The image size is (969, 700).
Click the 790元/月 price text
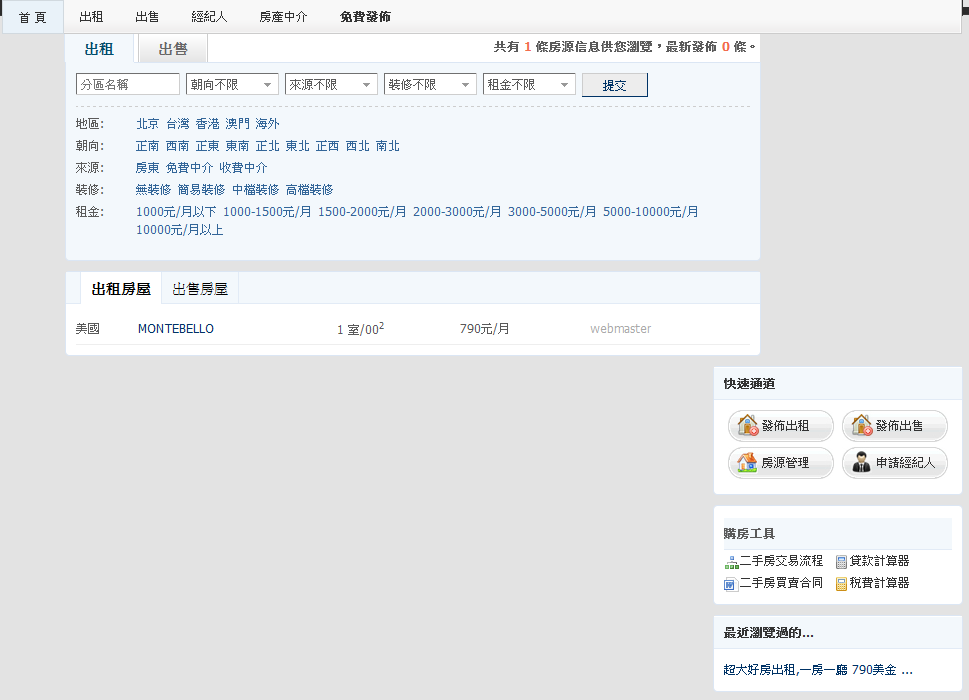(x=484, y=329)
